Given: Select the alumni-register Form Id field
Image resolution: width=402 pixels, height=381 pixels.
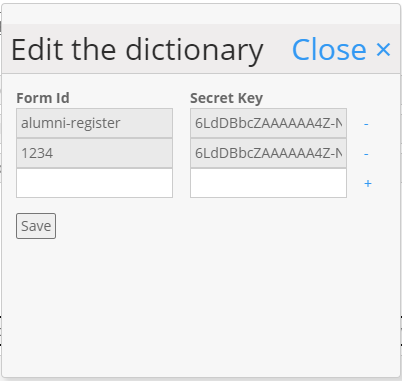Looking at the screenshot, I should point(94,123).
